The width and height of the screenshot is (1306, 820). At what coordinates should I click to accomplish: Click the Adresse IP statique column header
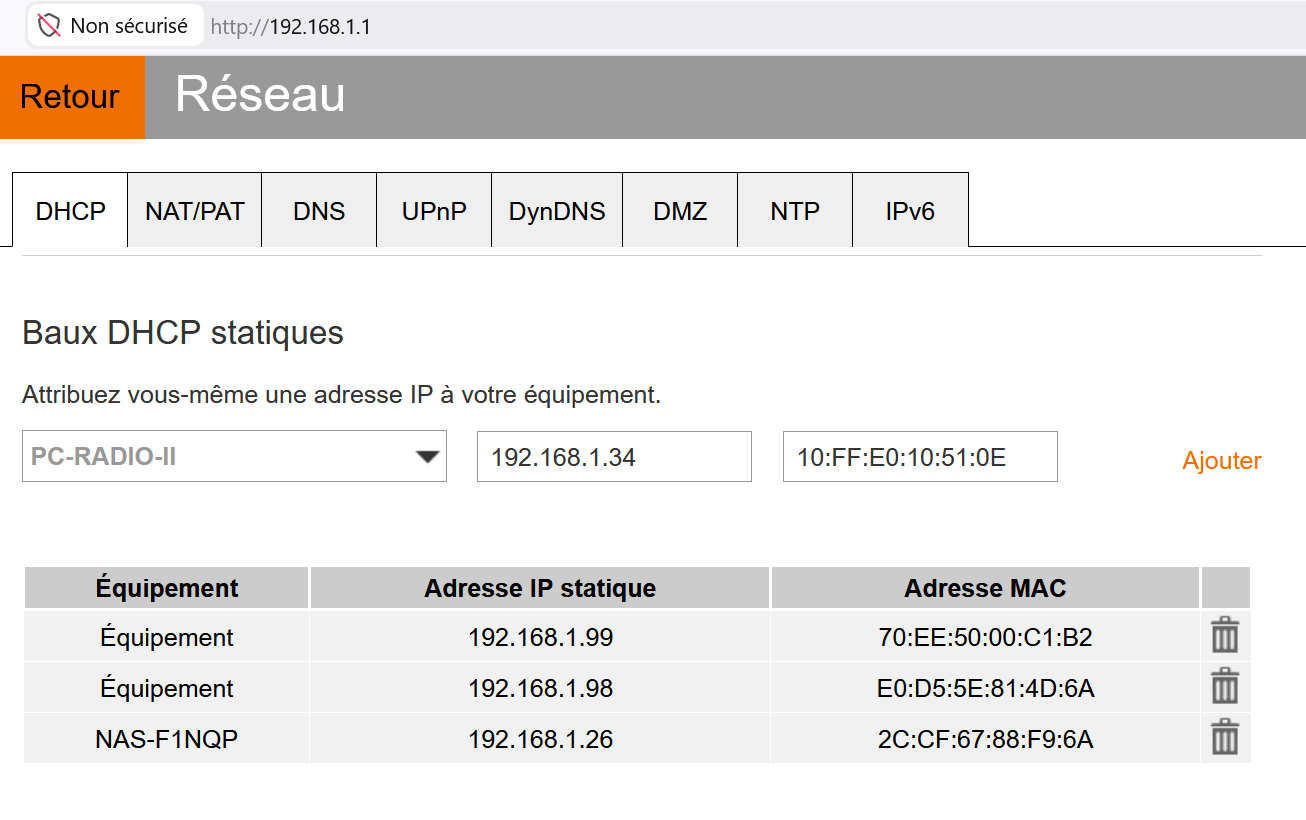(x=539, y=588)
